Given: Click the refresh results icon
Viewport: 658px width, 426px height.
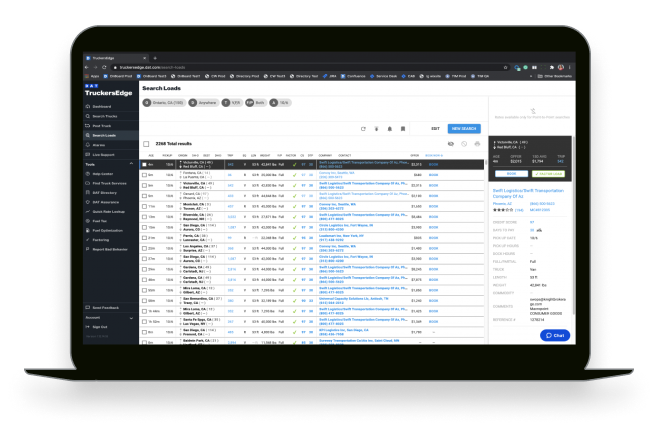Looking at the screenshot, I should click(364, 128).
